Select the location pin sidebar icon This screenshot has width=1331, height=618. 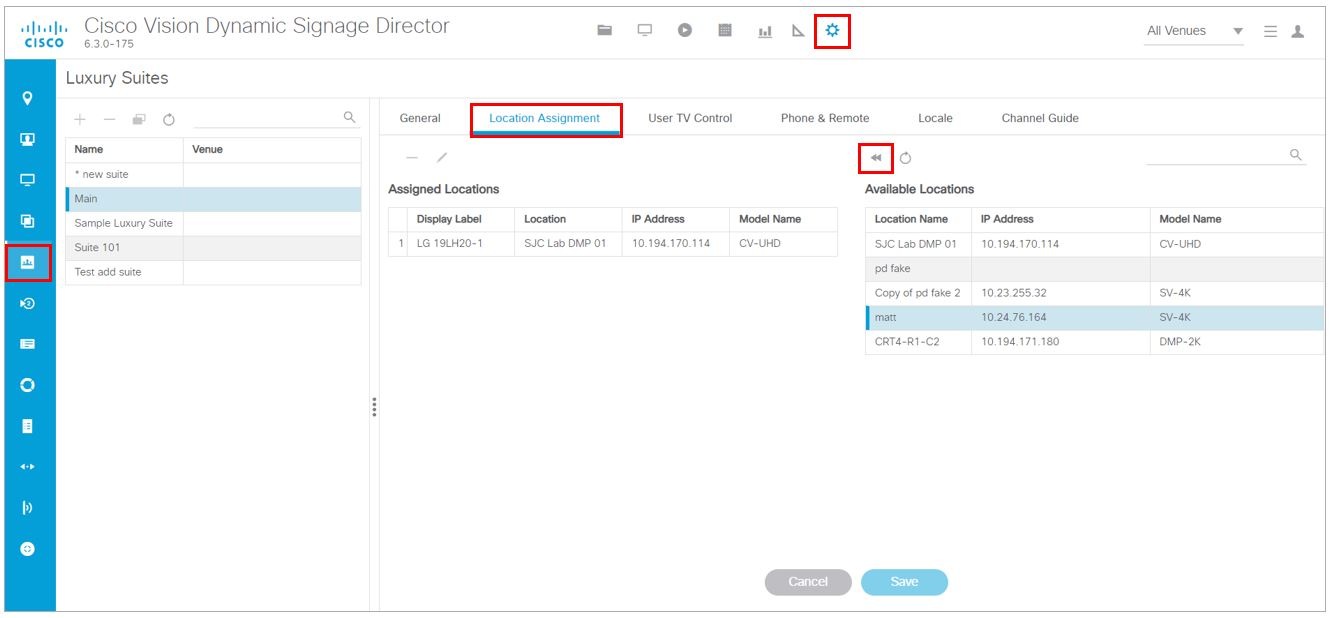tap(28, 98)
